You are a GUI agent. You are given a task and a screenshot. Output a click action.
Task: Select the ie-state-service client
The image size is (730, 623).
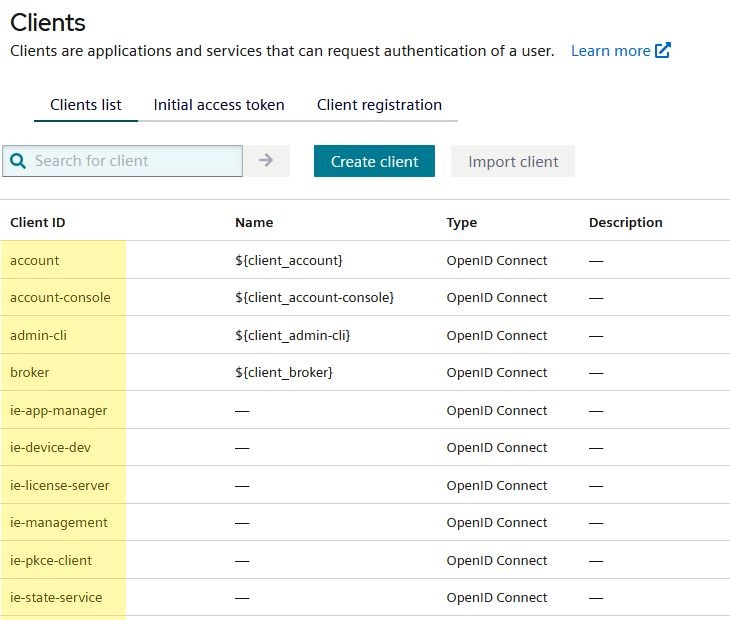pyautogui.click(x=56, y=597)
